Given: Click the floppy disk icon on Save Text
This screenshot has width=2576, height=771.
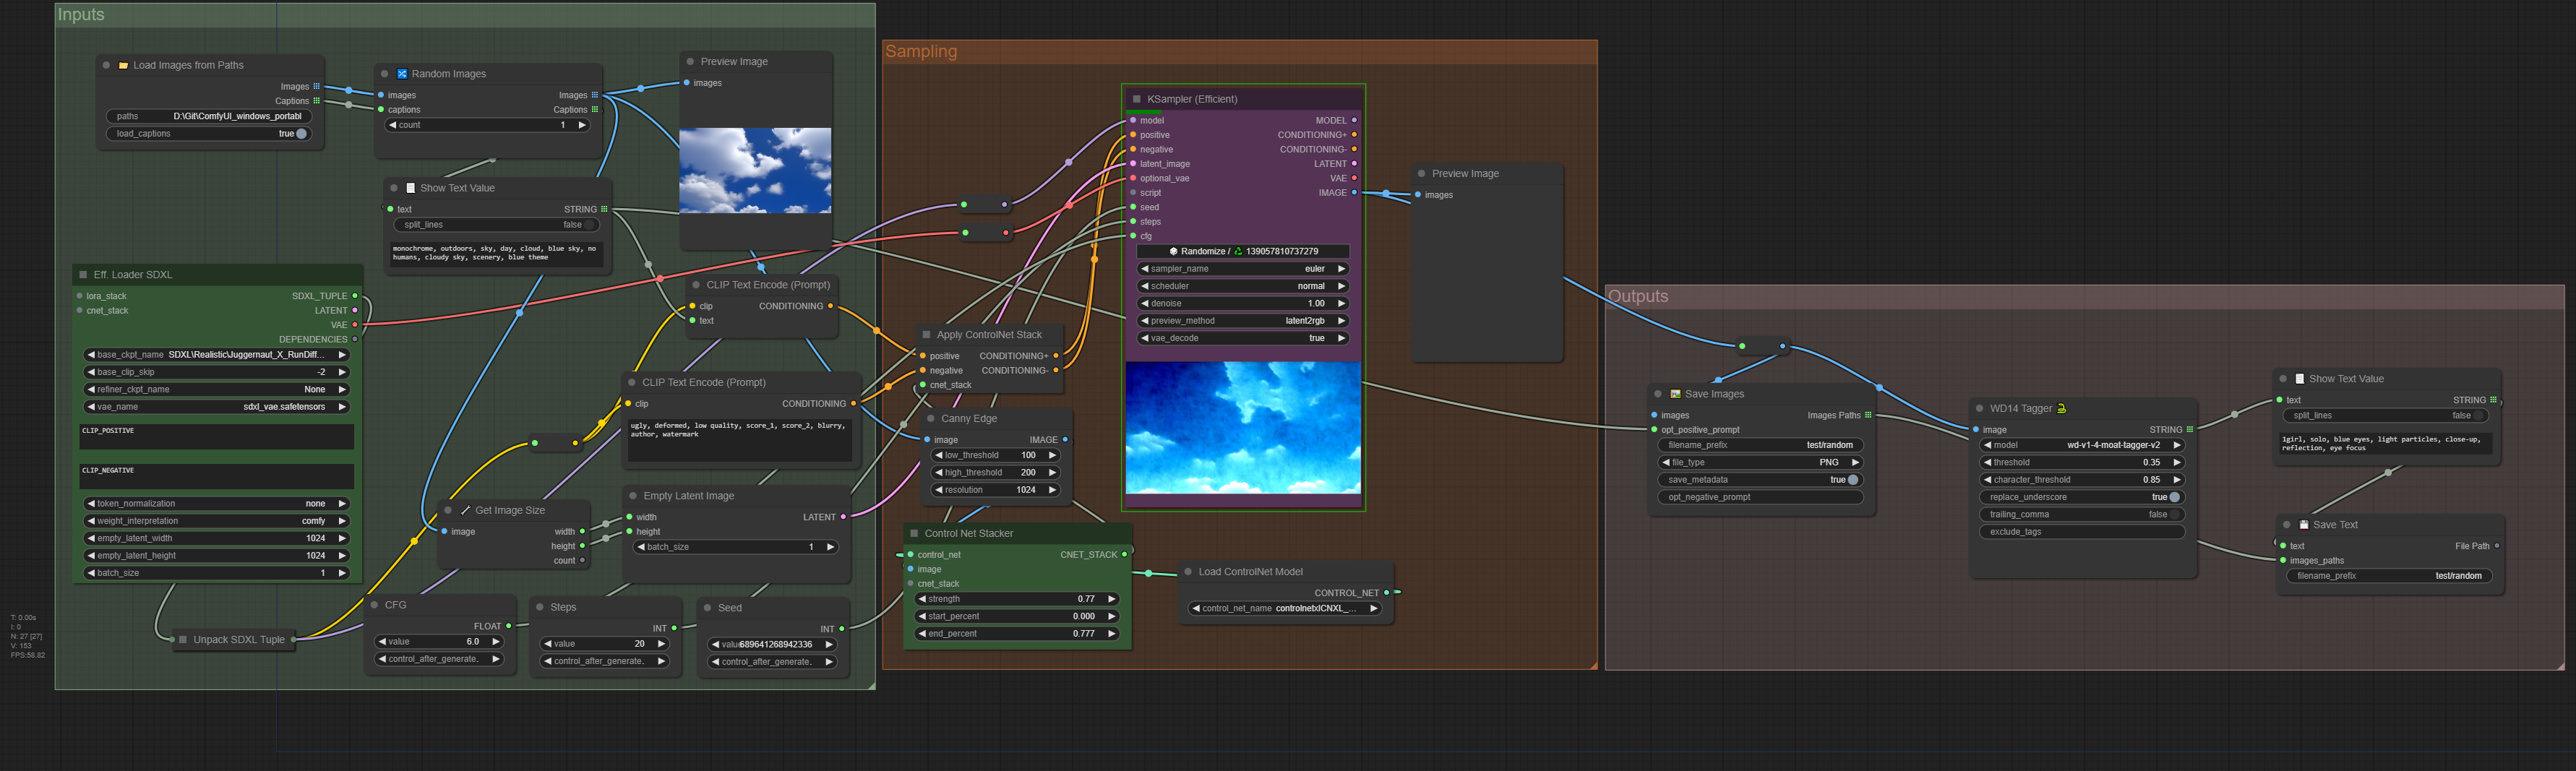Looking at the screenshot, I should (x=2303, y=525).
